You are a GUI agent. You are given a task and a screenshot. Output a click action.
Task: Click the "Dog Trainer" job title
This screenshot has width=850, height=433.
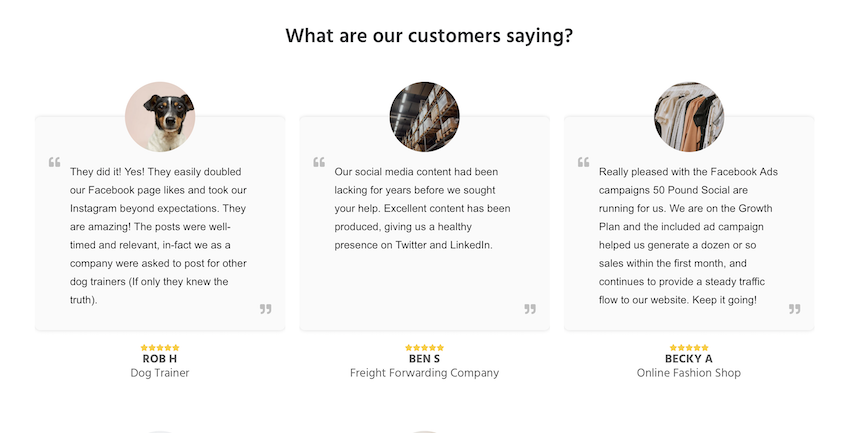pos(160,373)
